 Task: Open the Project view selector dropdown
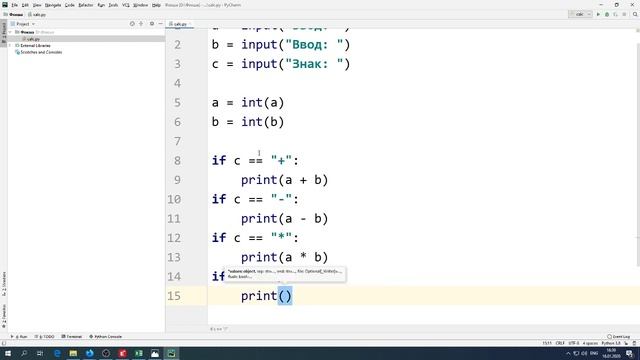23,24
